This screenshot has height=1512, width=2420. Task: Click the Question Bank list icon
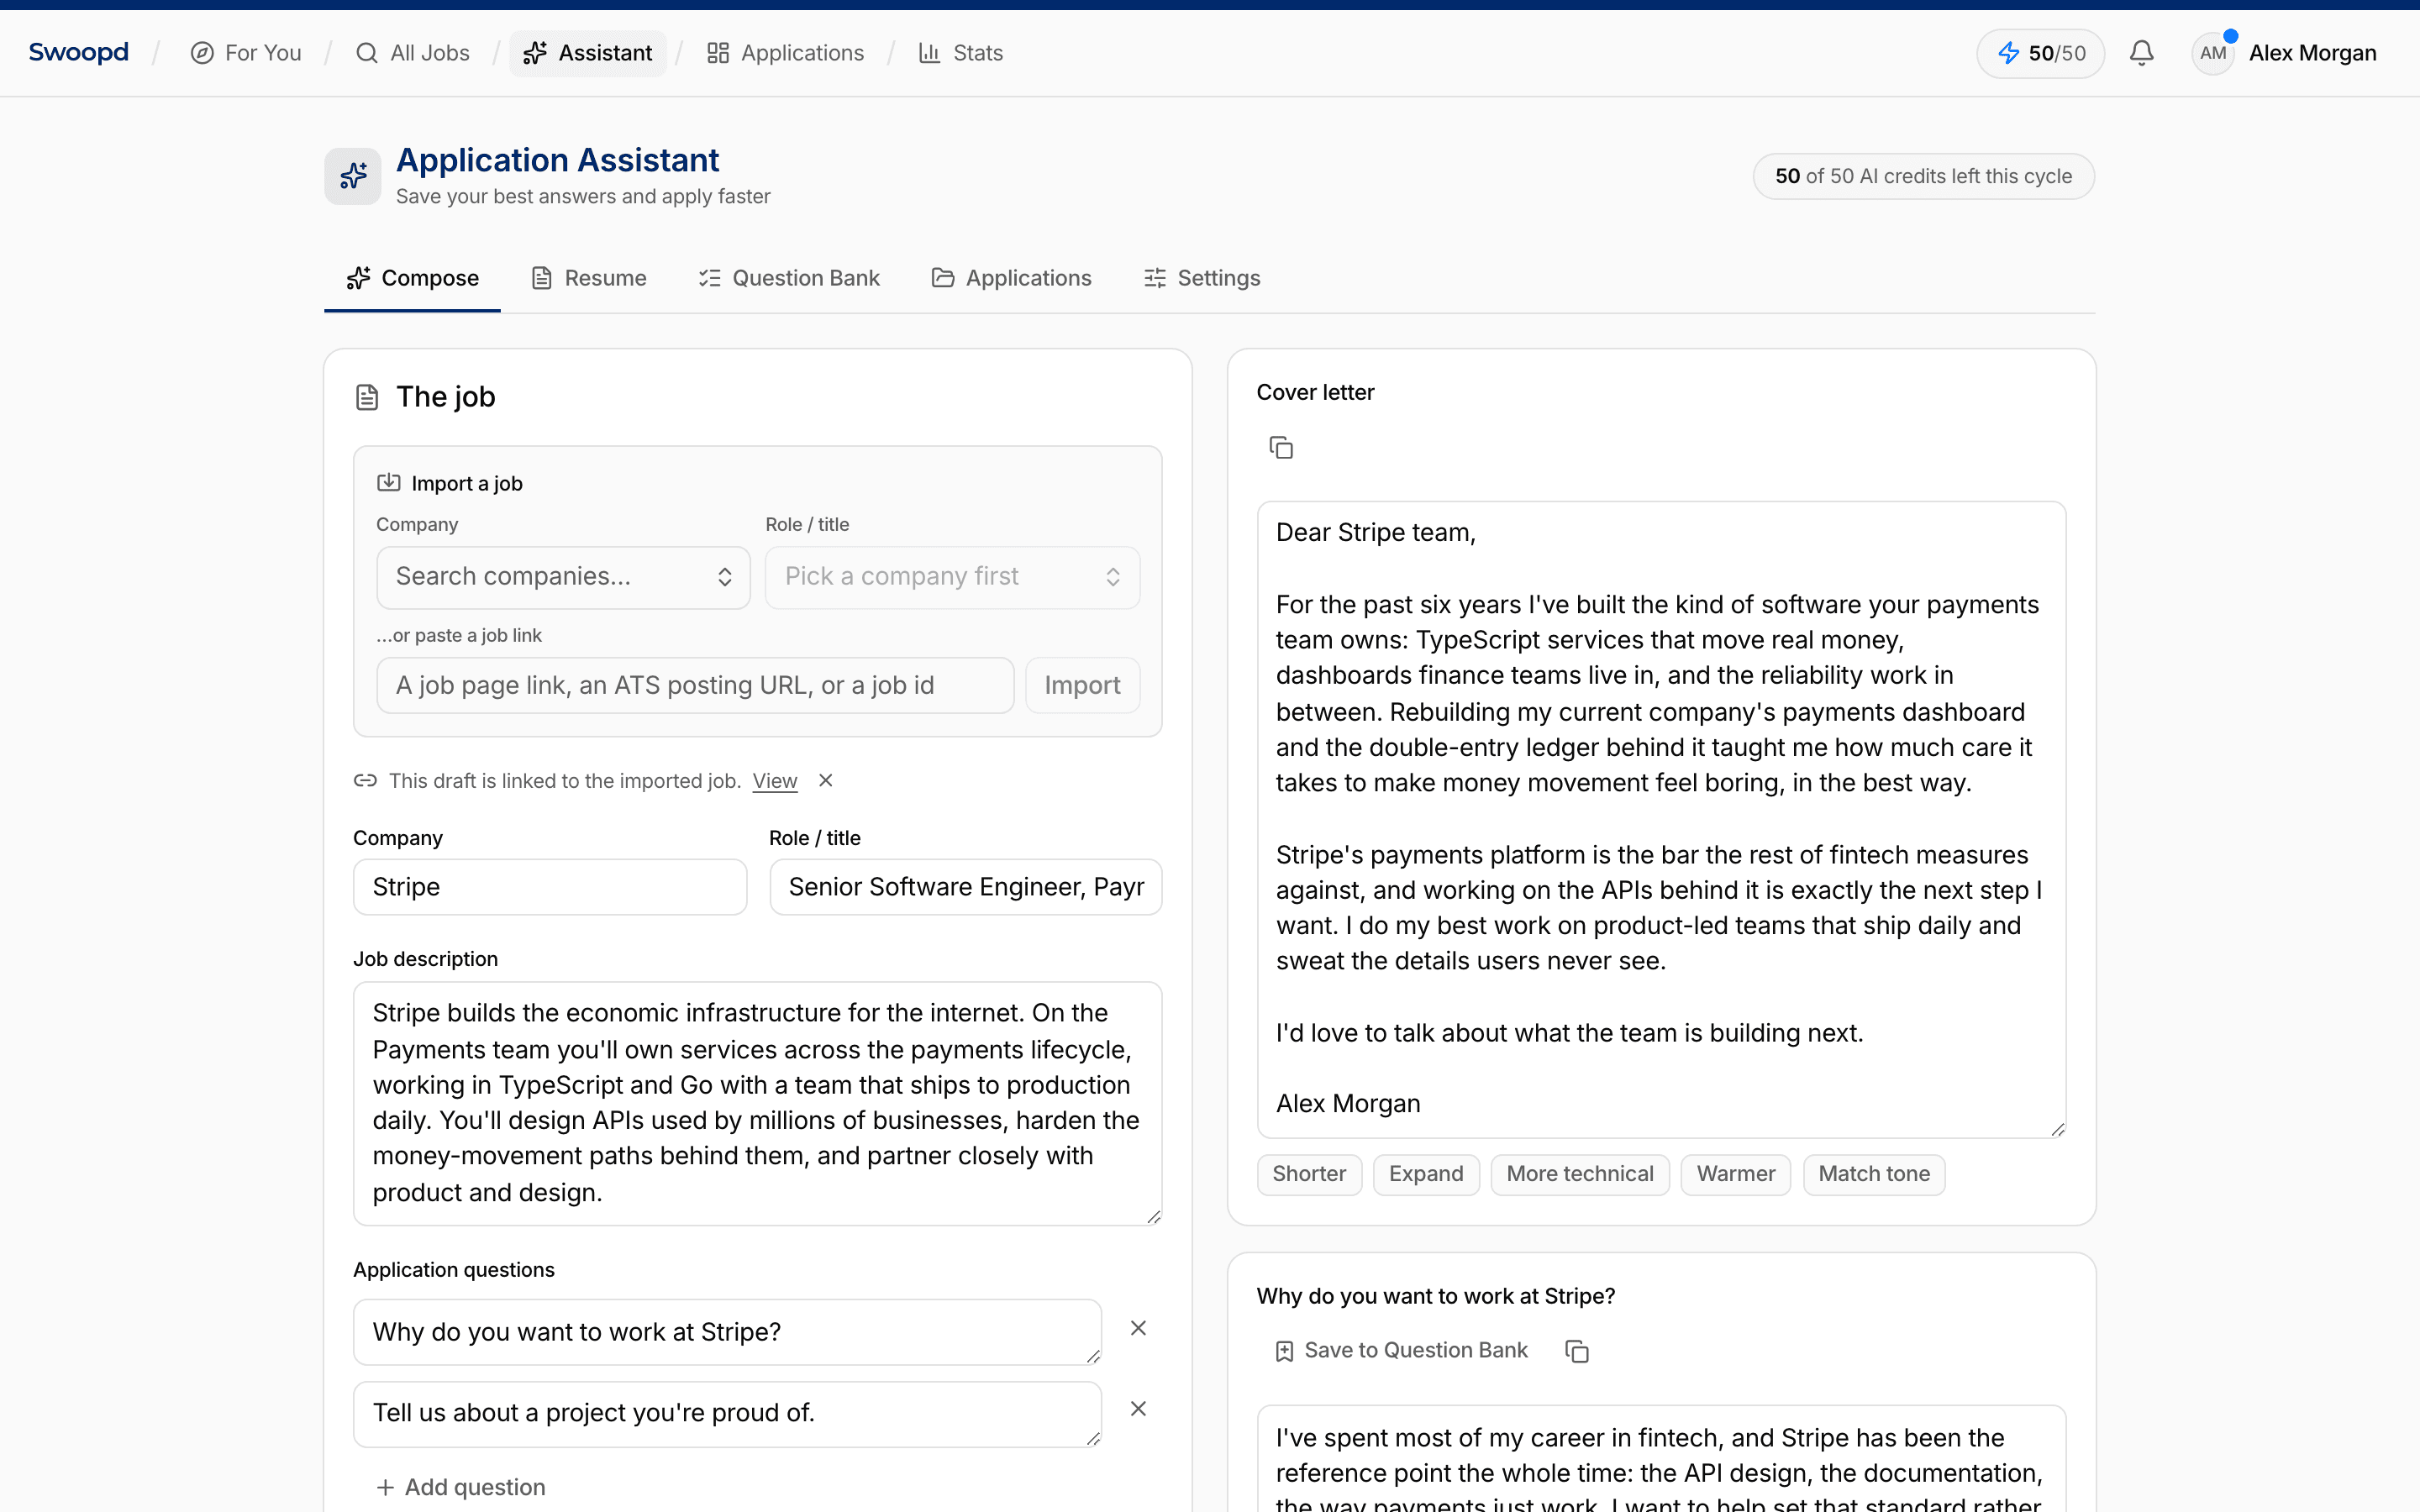coord(709,278)
